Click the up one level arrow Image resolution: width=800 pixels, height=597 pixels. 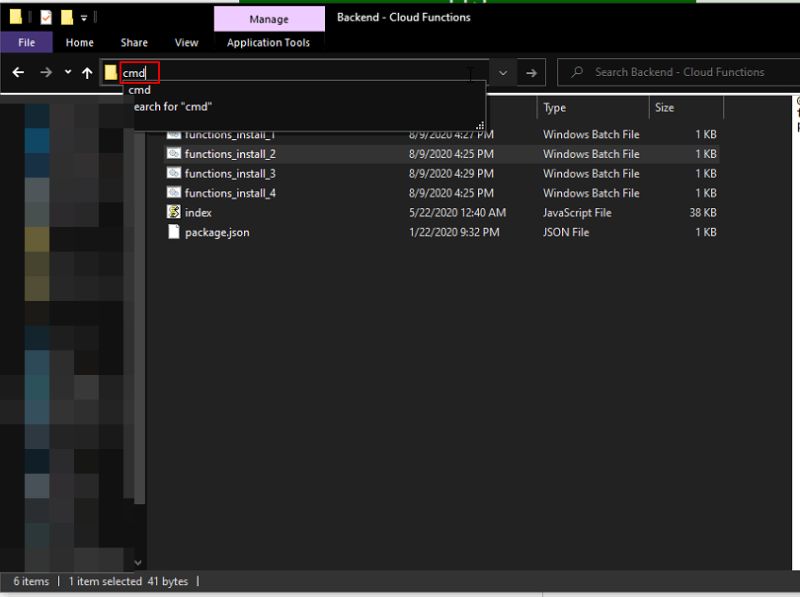88,72
